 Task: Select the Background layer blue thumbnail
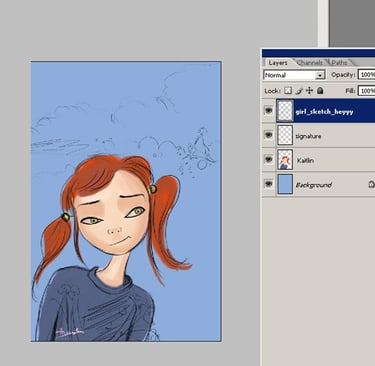tap(285, 184)
